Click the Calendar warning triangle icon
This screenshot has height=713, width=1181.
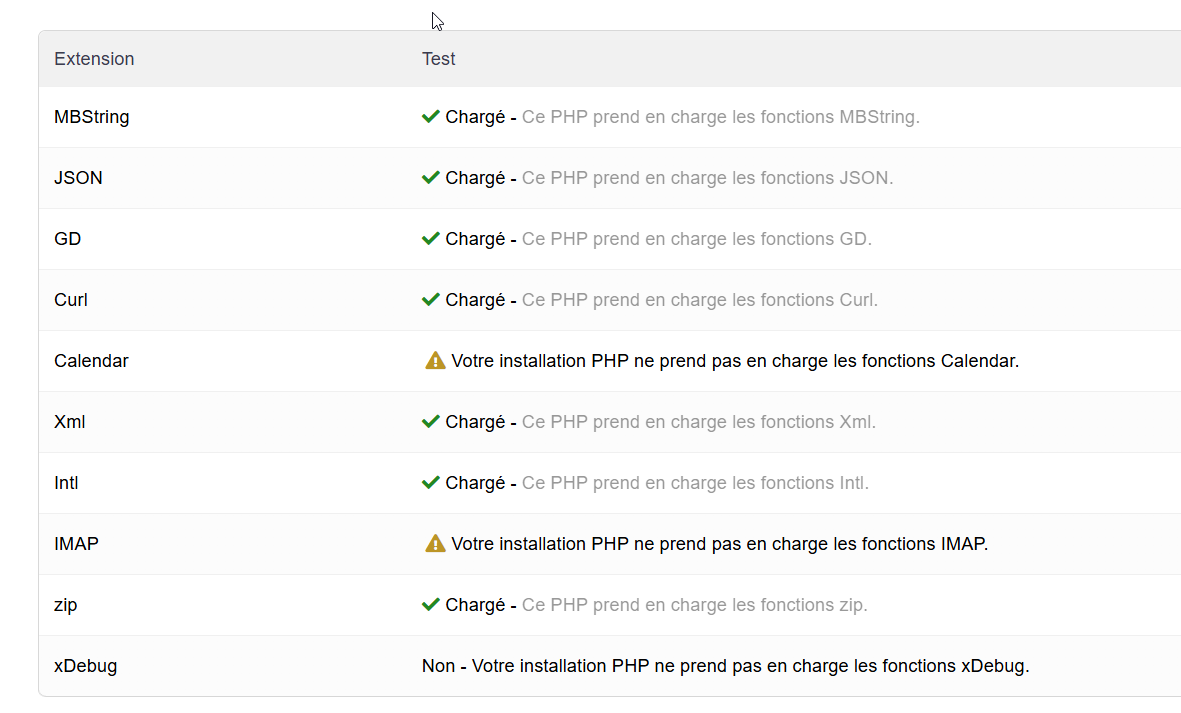click(435, 361)
